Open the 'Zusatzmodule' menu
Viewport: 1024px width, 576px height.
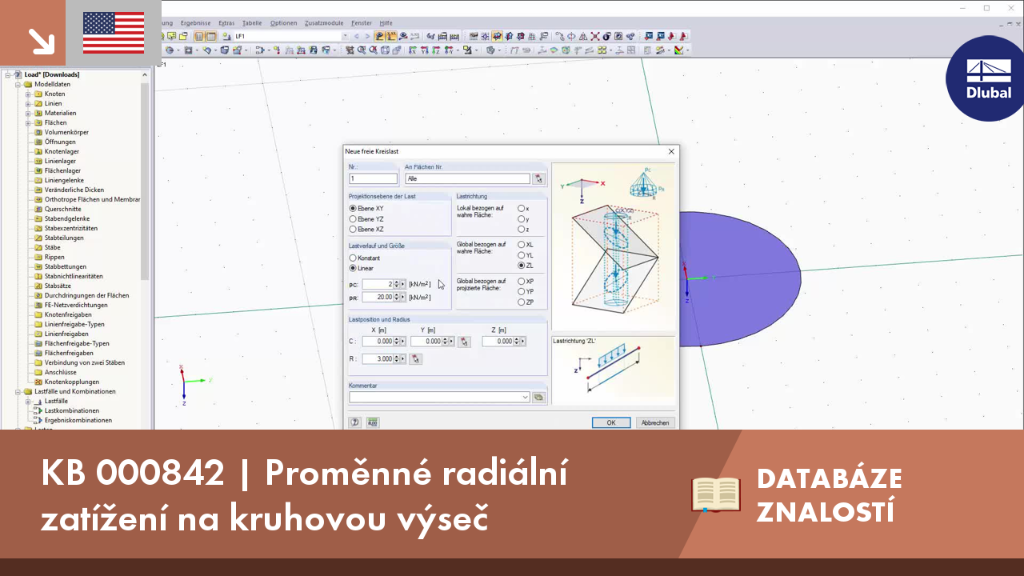323,23
